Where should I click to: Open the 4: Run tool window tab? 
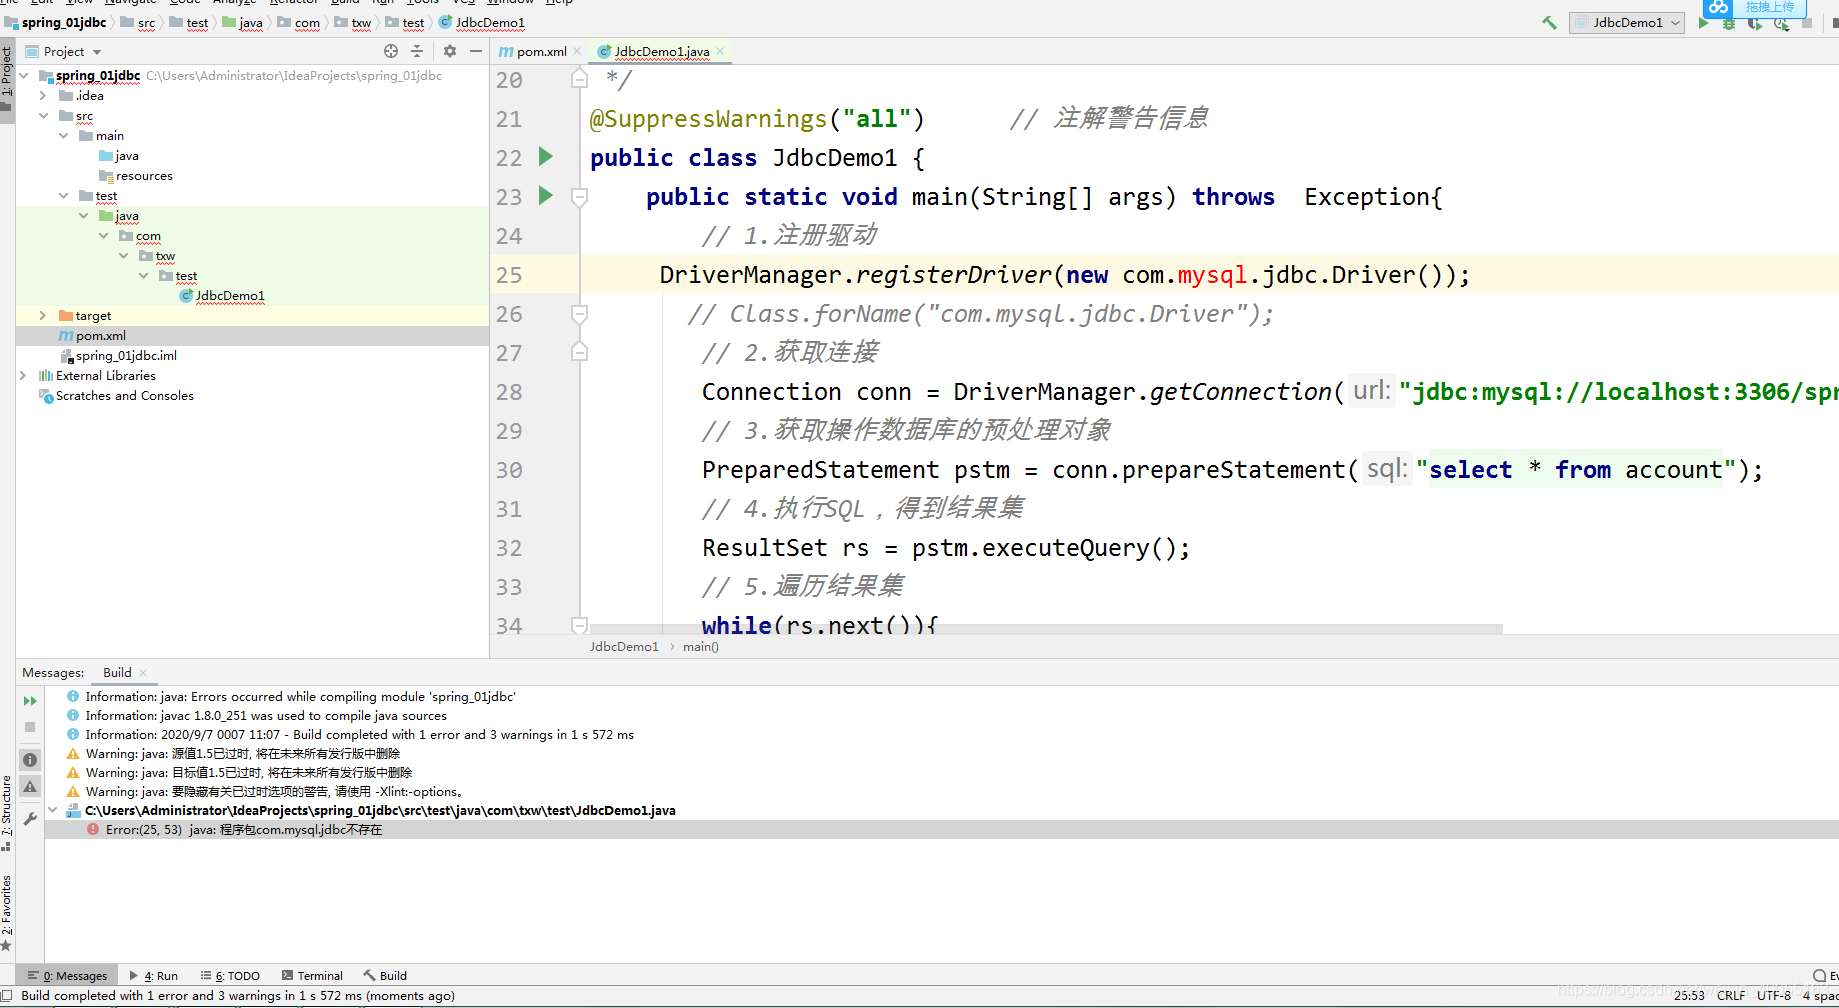[x=154, y=976]
